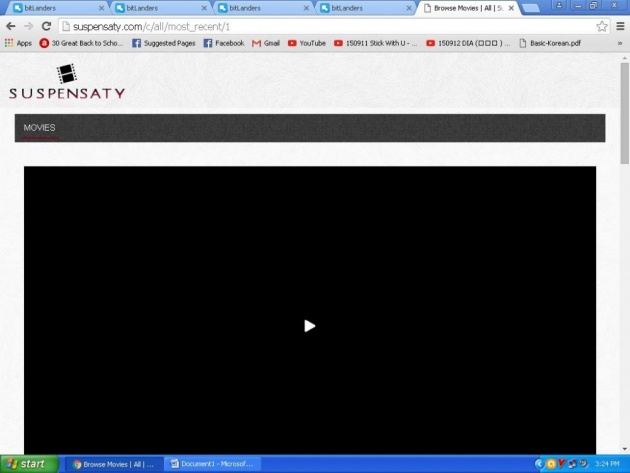Viewport: 630px width, 473px height.
Task: Open the MOVIES menu item
Action: coord(39,128)
